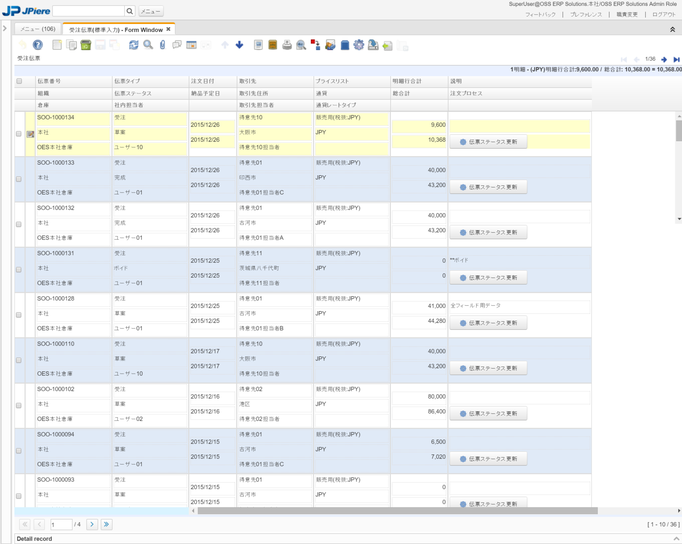This screenshot has height=544, width=682.
Task: Click the scrollbar's right arrow under the grid
Action: tap(679, 511)
